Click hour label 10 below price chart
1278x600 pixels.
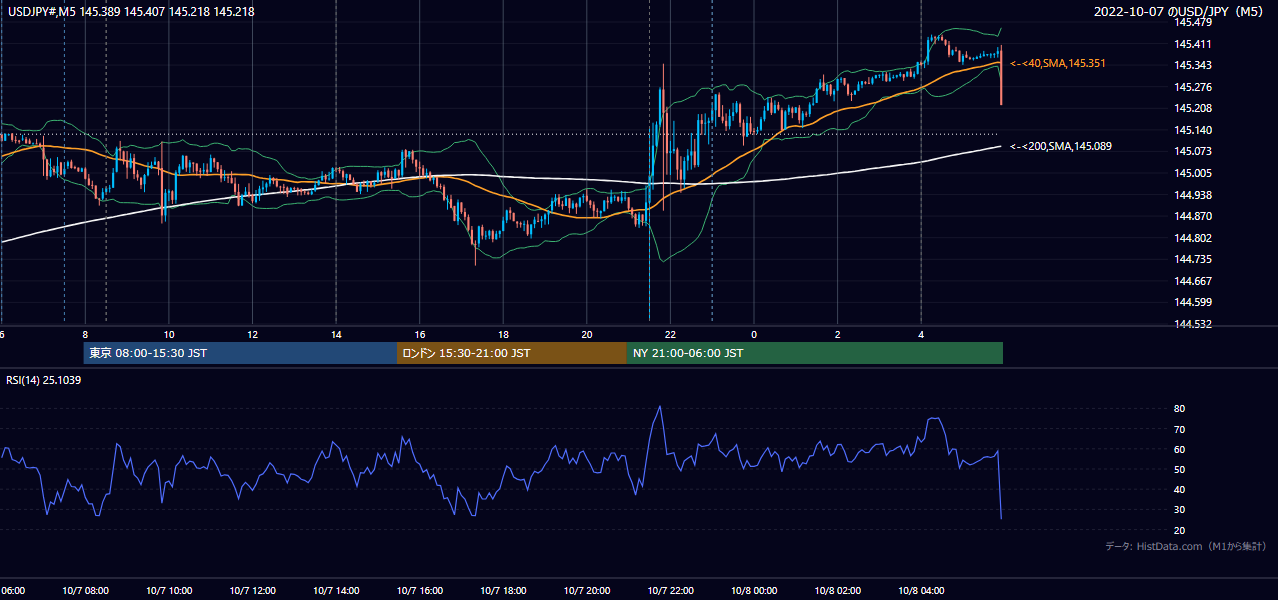[x=169, y=334]
